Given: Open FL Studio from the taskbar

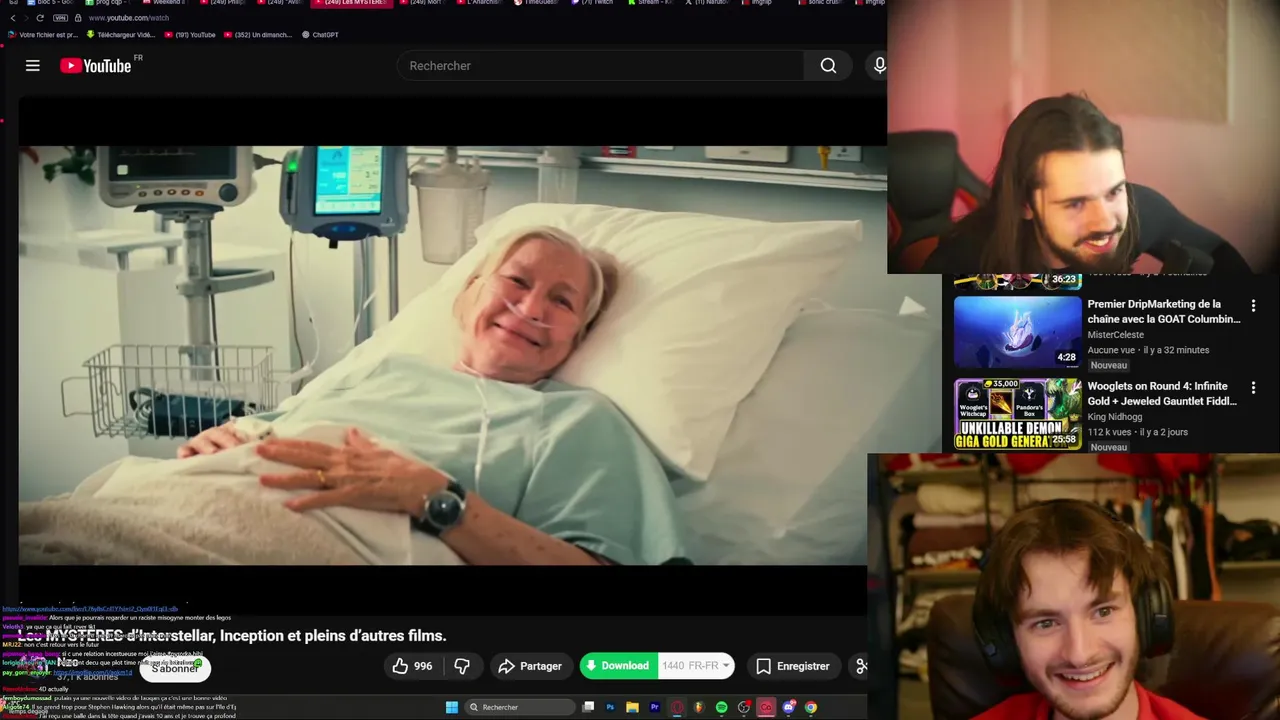Looking at the screenshot, I should tap(699, 707).
